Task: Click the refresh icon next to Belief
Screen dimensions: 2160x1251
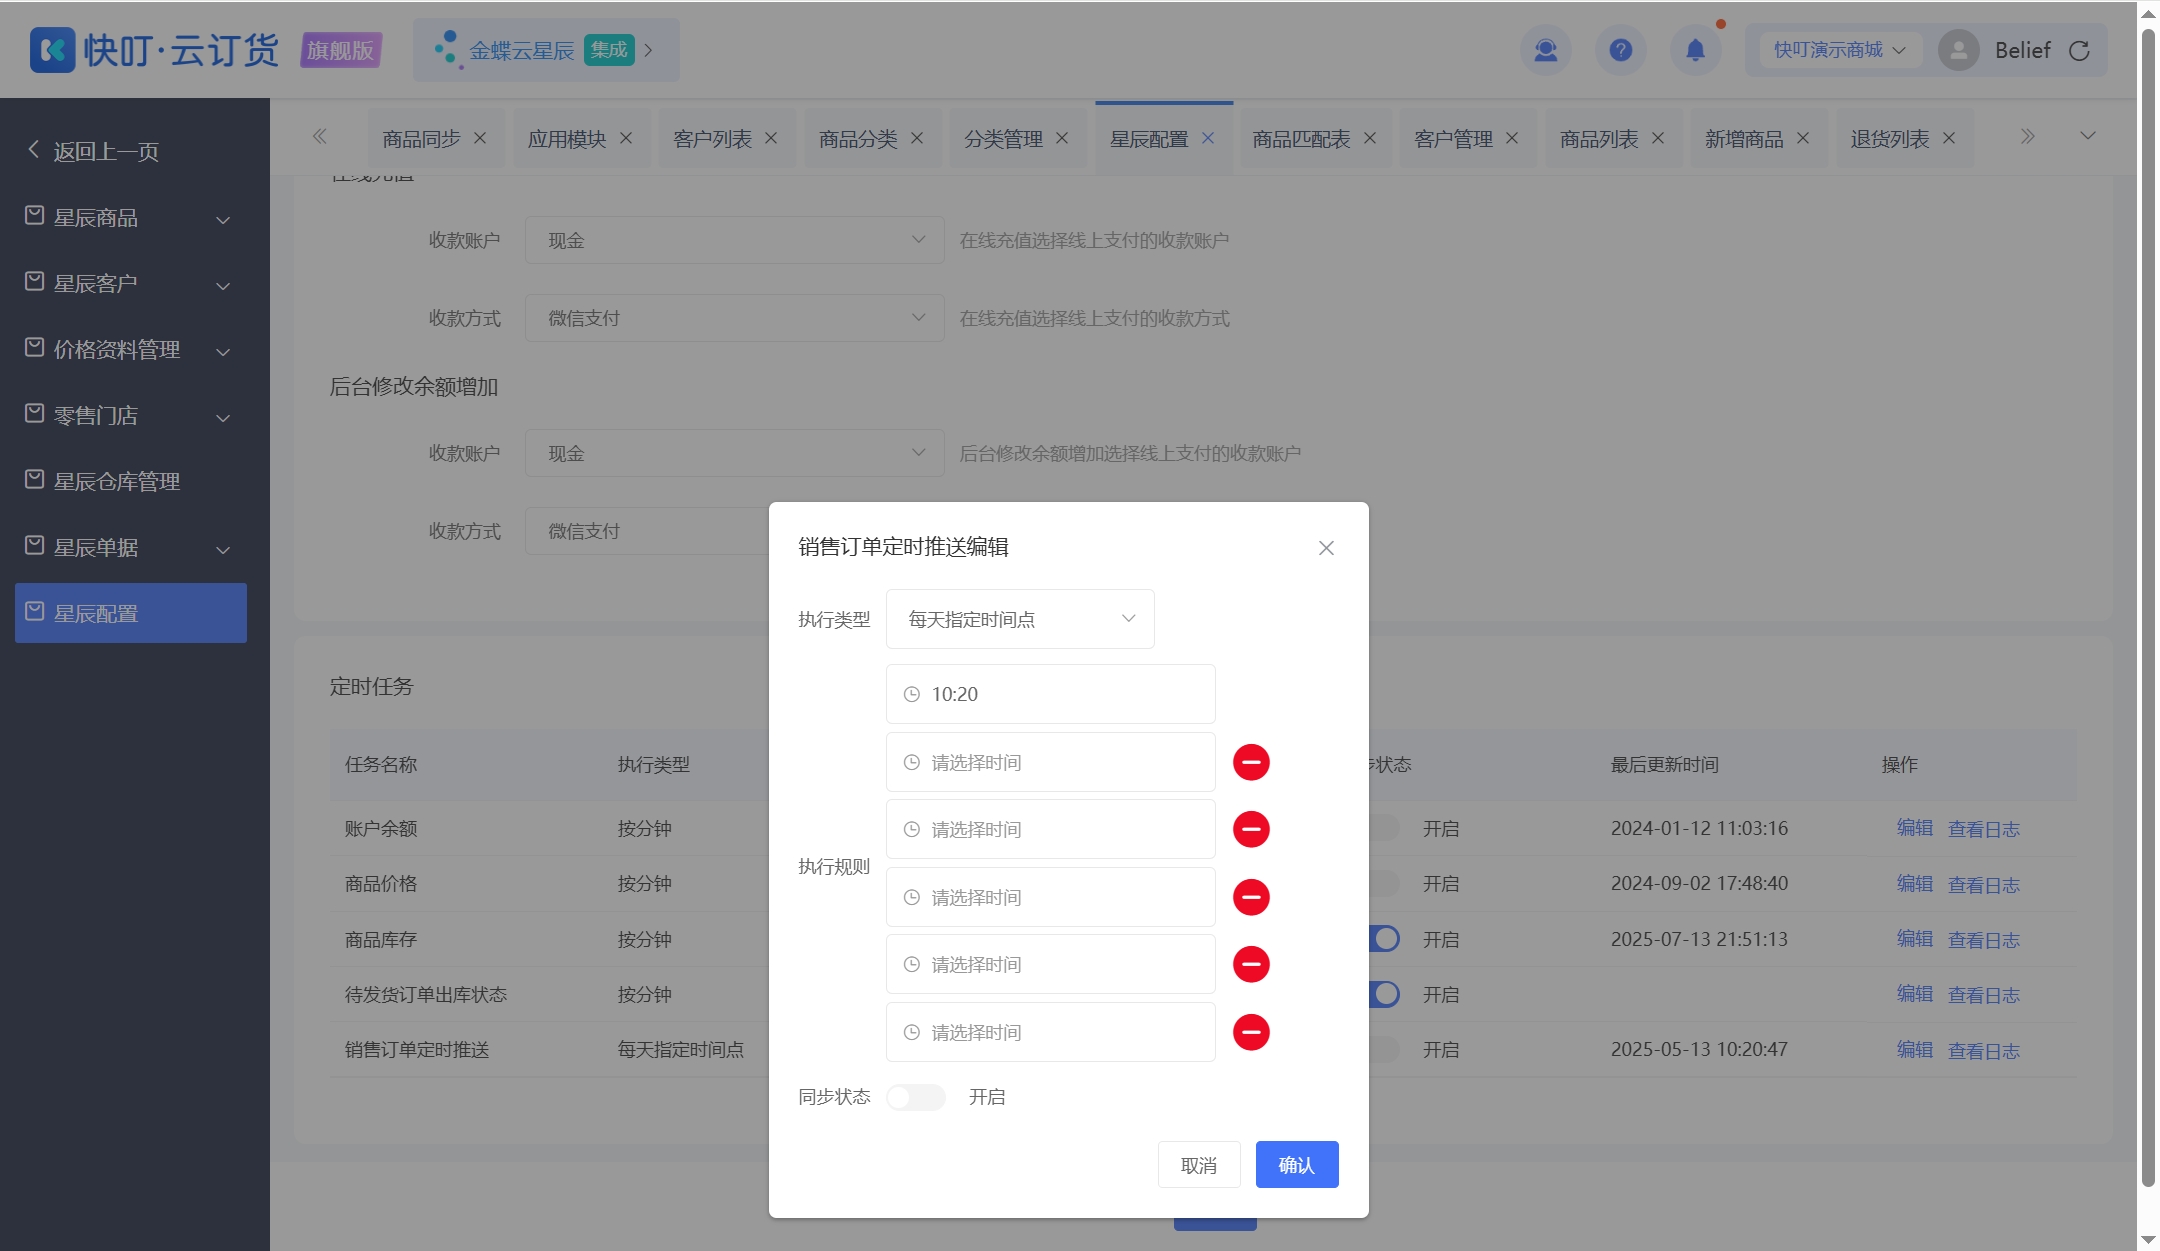Action: (2079, 51)
